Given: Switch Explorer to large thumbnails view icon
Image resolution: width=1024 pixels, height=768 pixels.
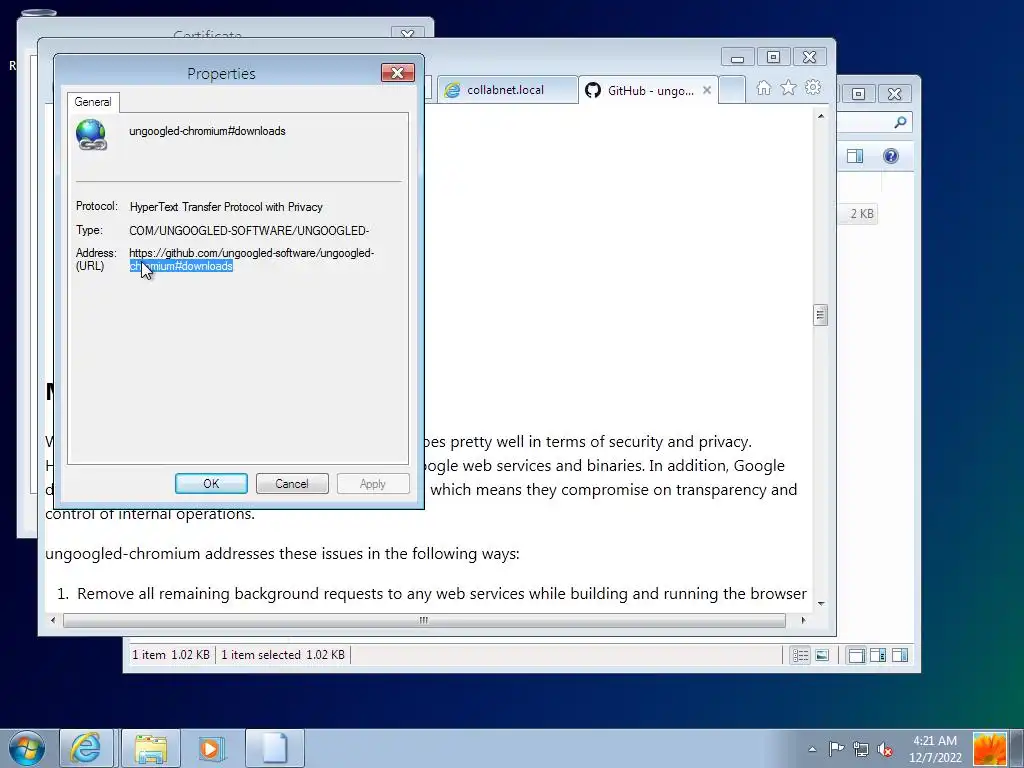Looking at the screenshot, I should [x=822, y=655].
